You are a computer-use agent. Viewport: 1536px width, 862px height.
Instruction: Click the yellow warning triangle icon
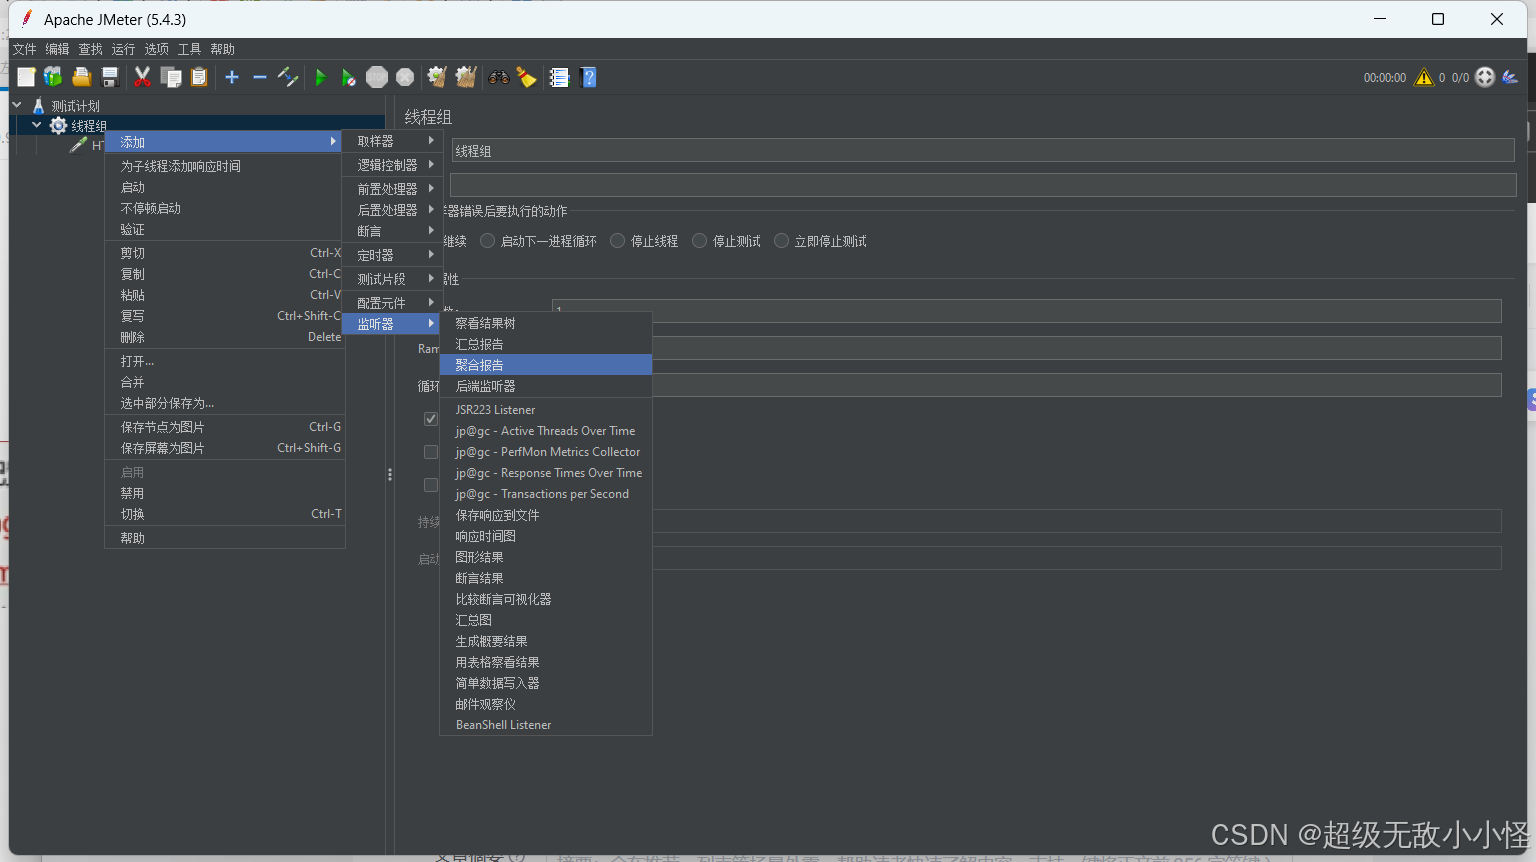[x=1424, y=77]
